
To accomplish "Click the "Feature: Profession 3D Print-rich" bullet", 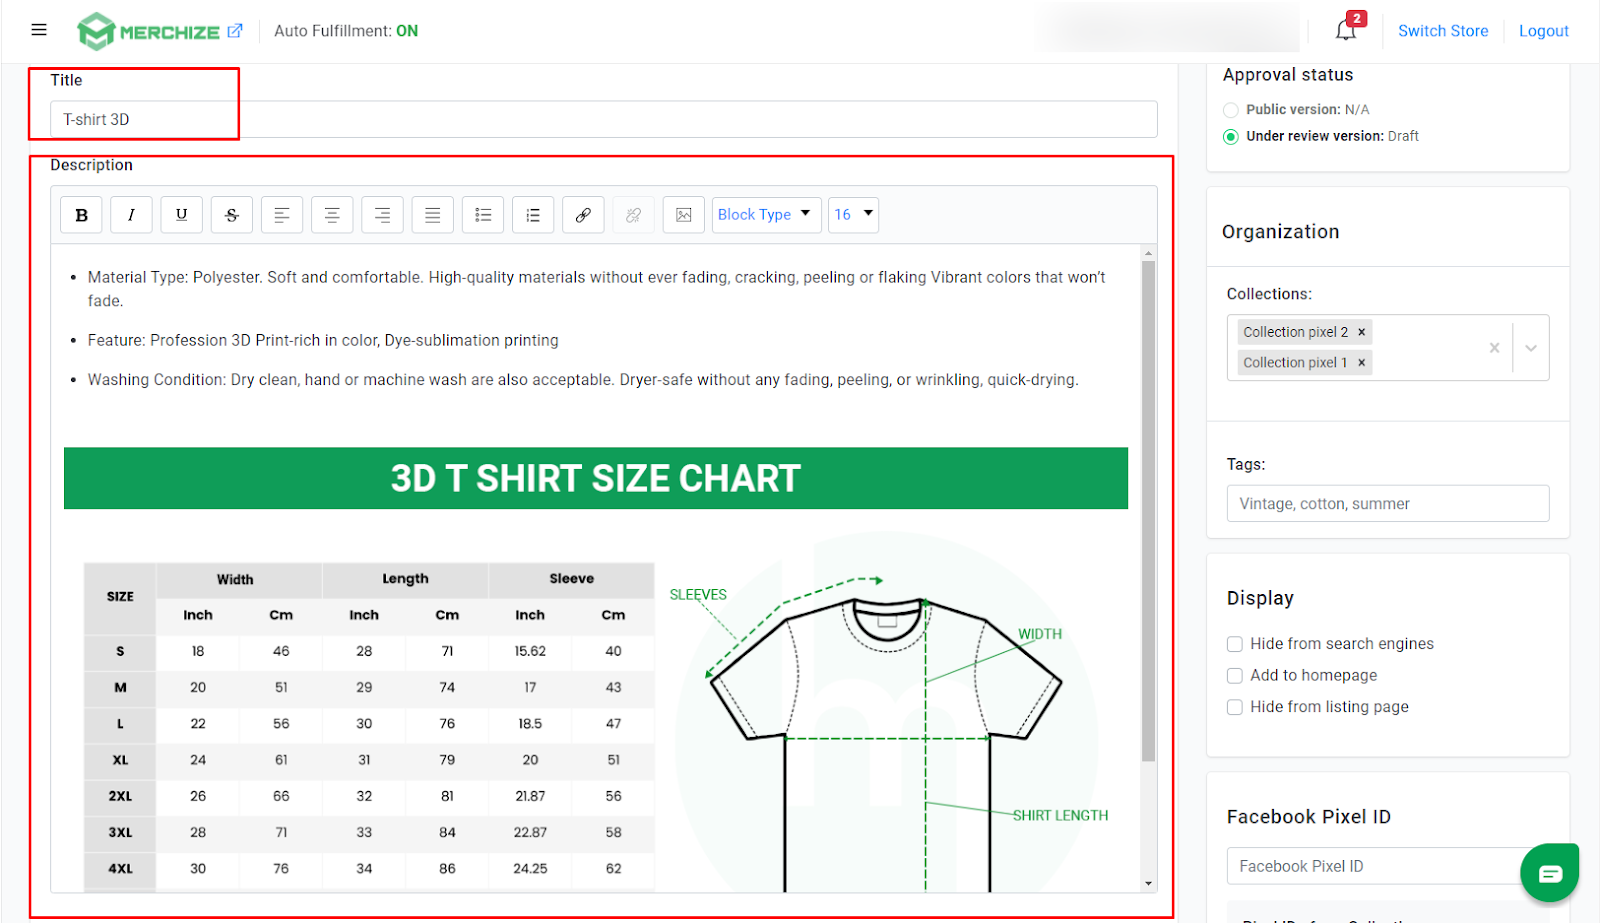I will click(x=323, y=340).
